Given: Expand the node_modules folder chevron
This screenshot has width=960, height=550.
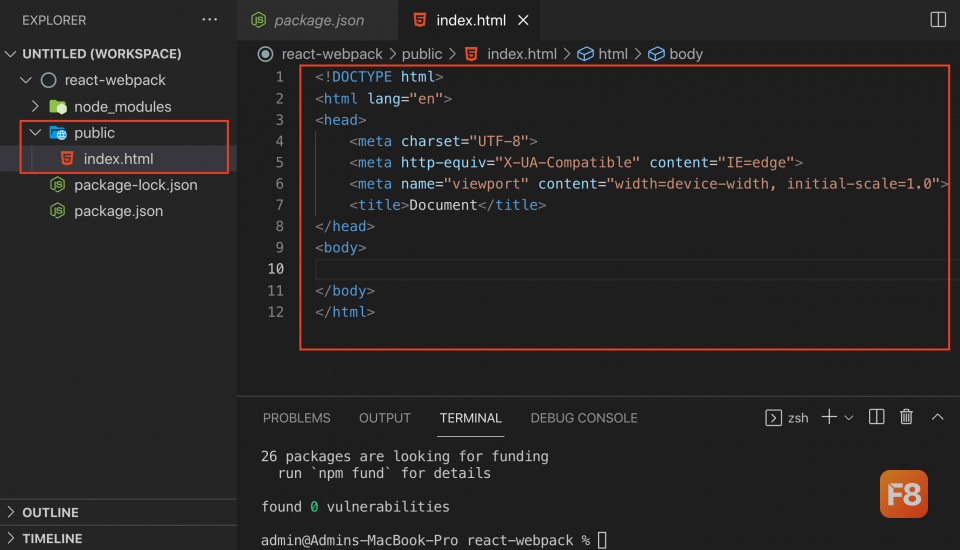Looking at the screenshot, I should 35,107.
